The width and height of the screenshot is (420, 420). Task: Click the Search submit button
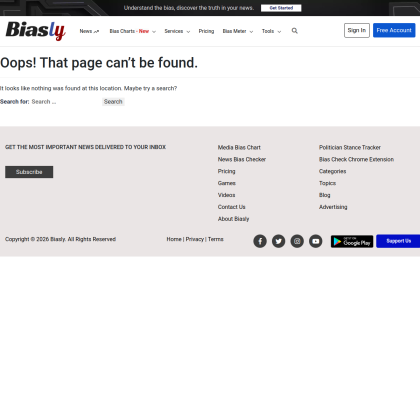click(113, 102)
